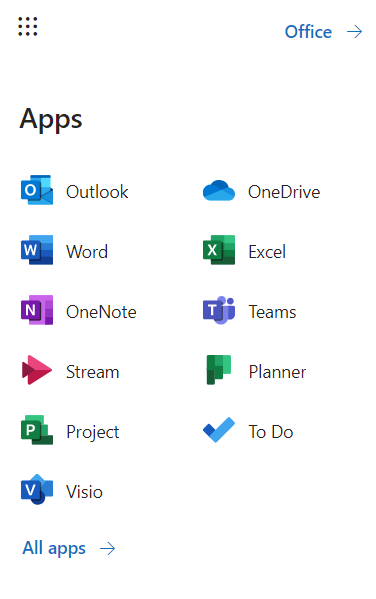Select the Project text label
The image size is (376, 599).
click(92, 432)
